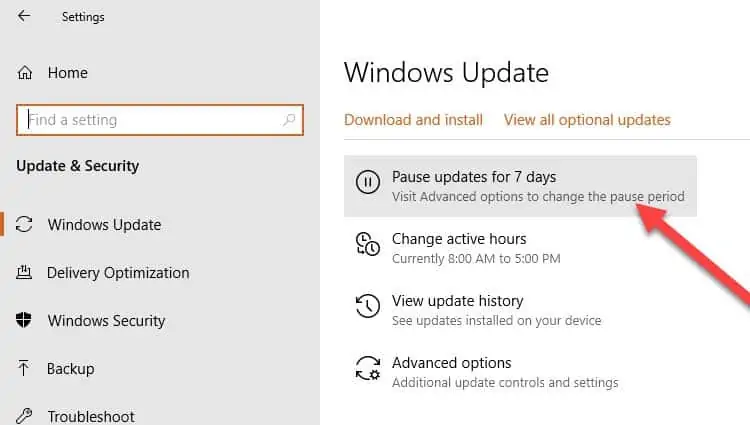Screen dimensions: 750x425
Task: Select Pause updates for 7 days
Action: click(474, 177)
